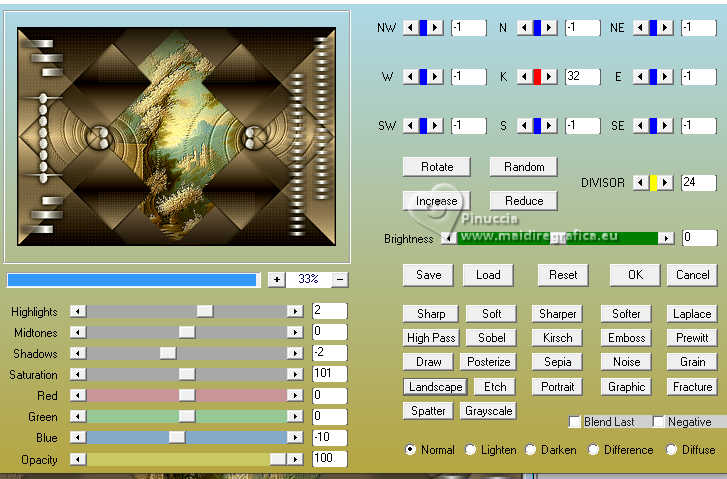The width and height of the screenshot is (727, 479).
Task: Enable the Blend Last checkbox
Action: 574,422
